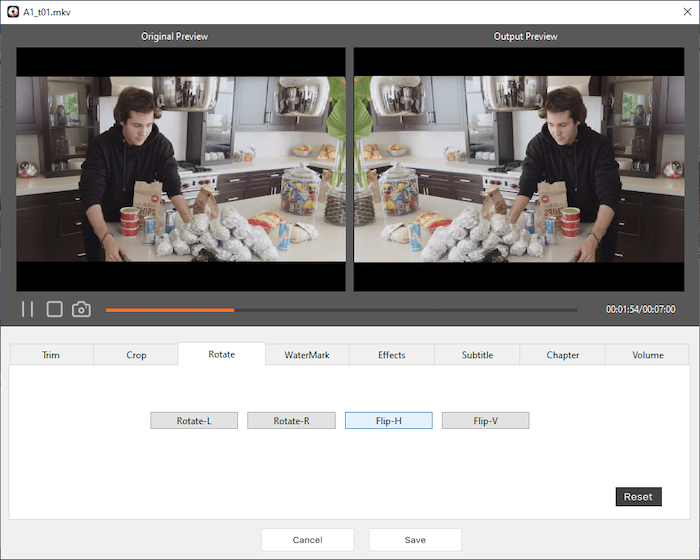Reset the rotation settings
The image size is (700, 560).
(638, 497)
